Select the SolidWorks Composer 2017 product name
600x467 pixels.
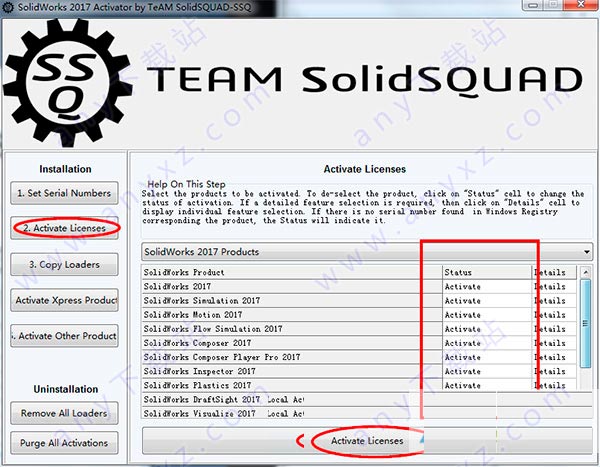tap(292, 343)
